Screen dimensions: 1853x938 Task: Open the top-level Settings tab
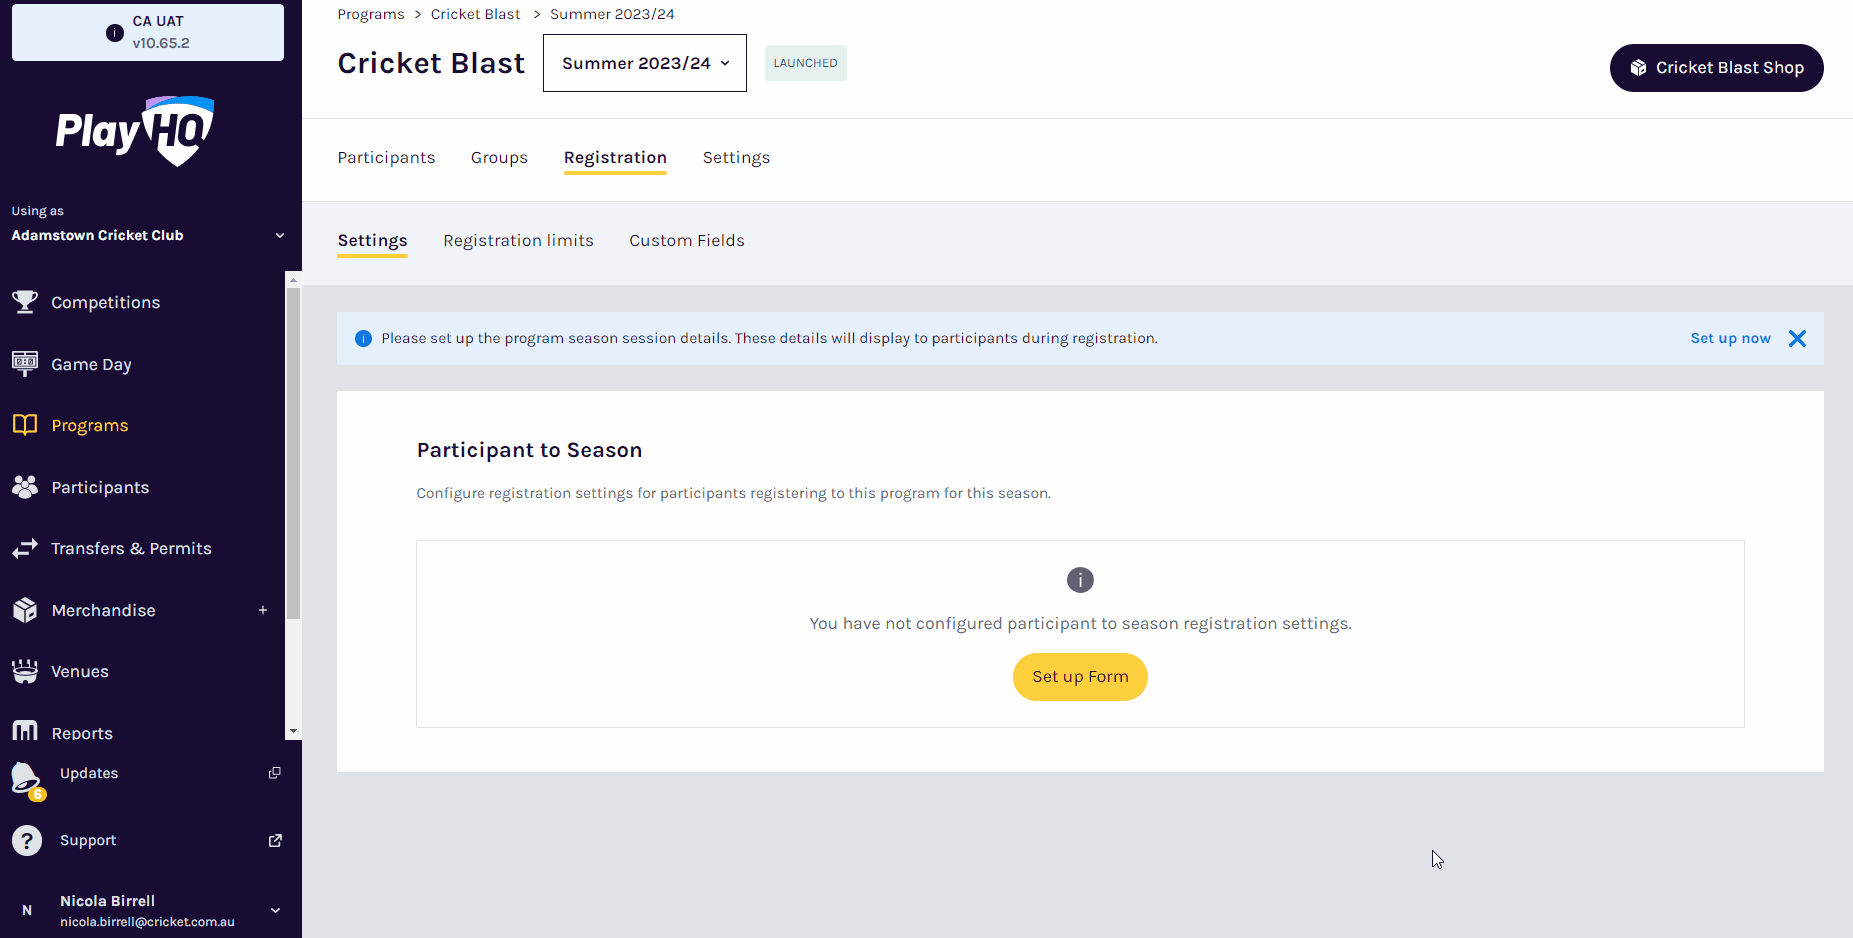(736, 157)
